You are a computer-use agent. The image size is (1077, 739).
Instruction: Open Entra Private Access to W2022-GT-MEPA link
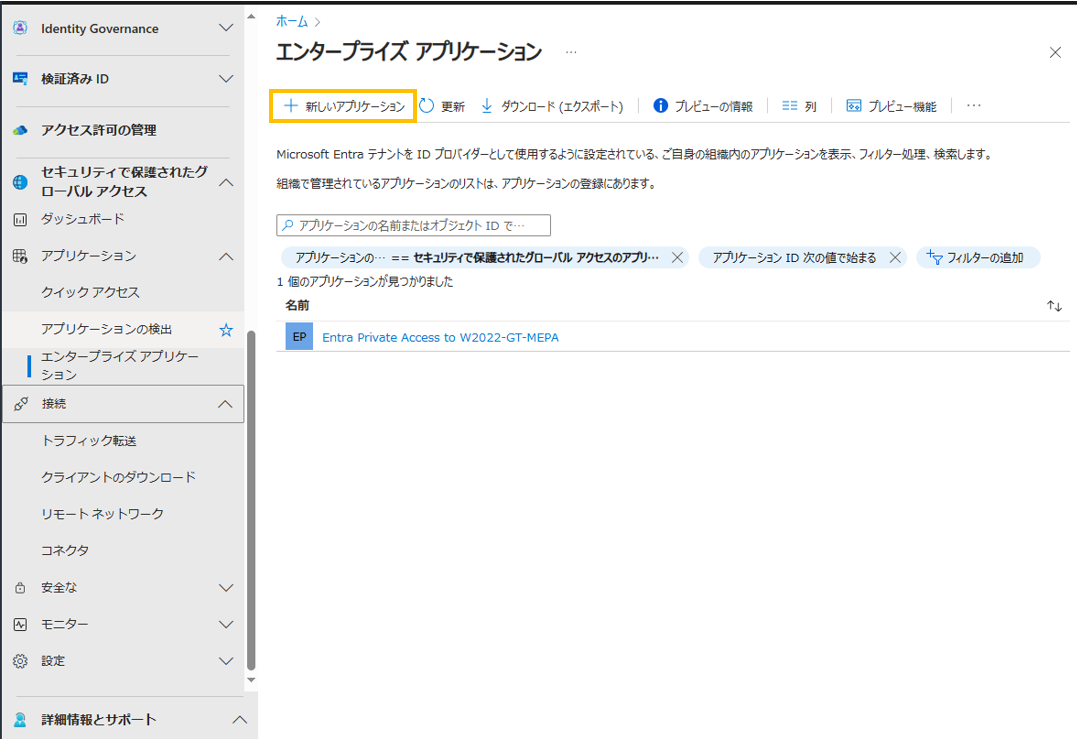coord(440,337)
